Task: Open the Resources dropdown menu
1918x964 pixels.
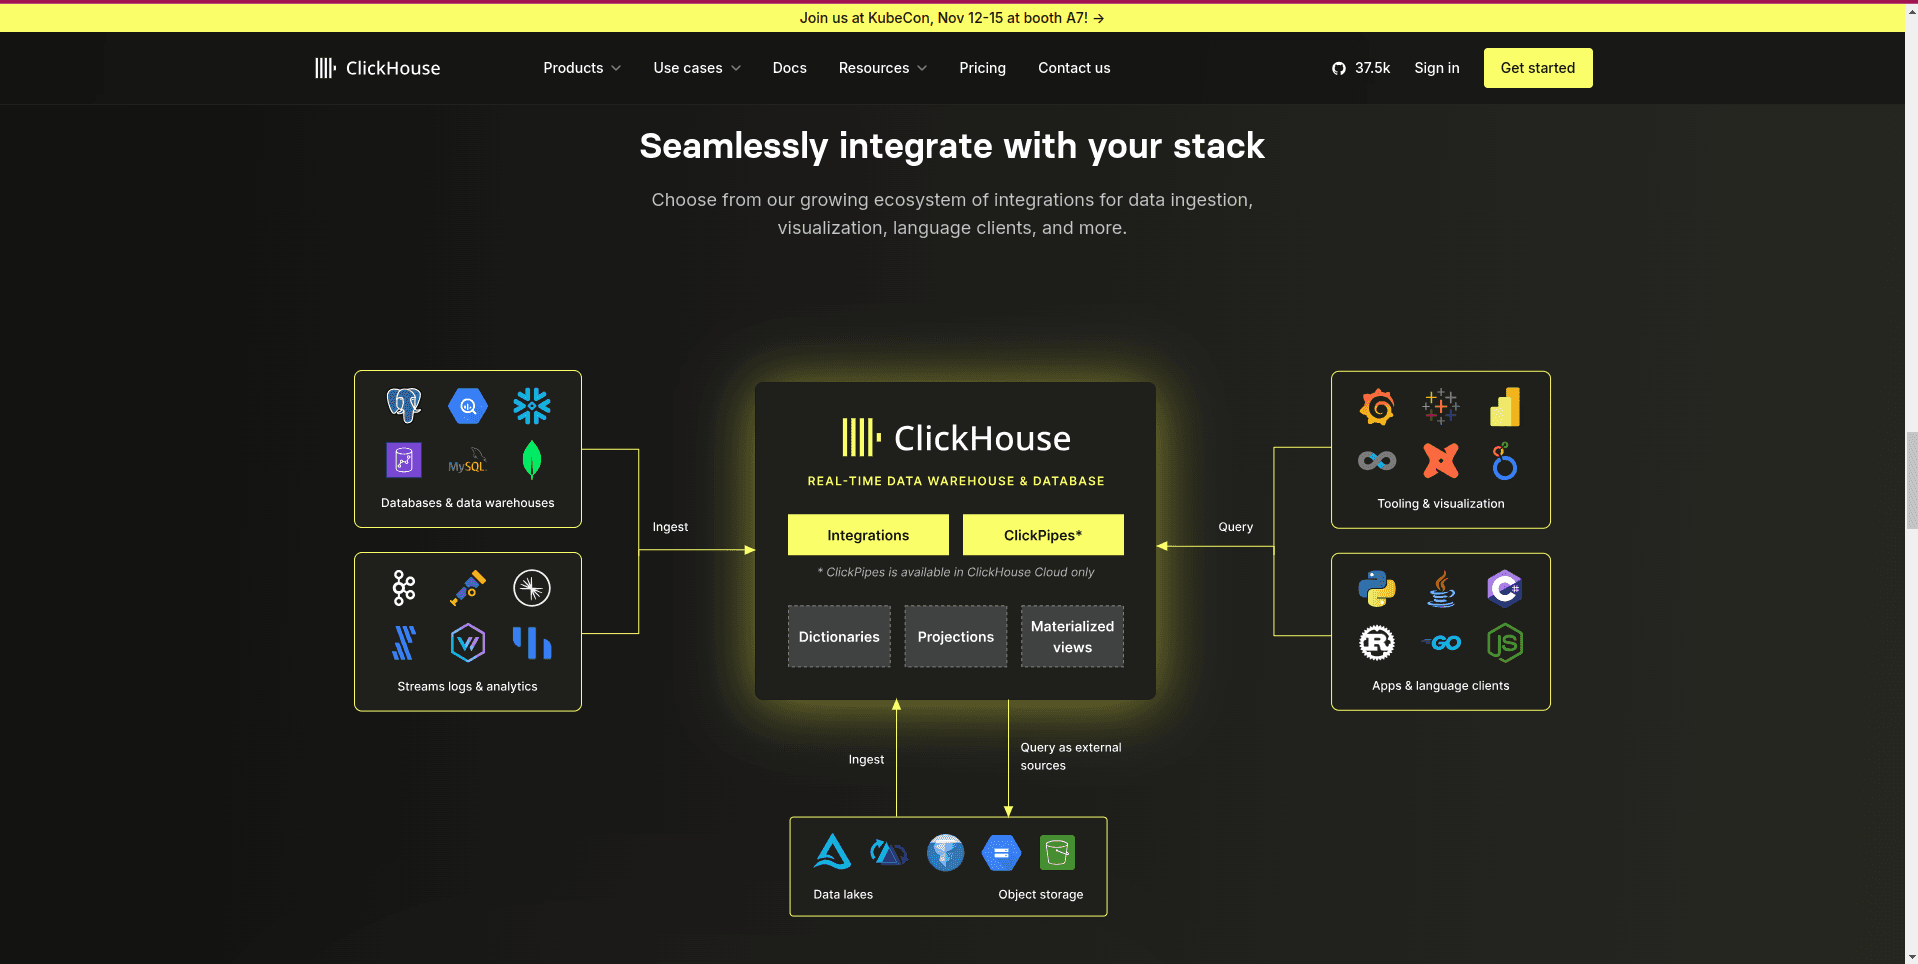Action: tap(883, 68)
